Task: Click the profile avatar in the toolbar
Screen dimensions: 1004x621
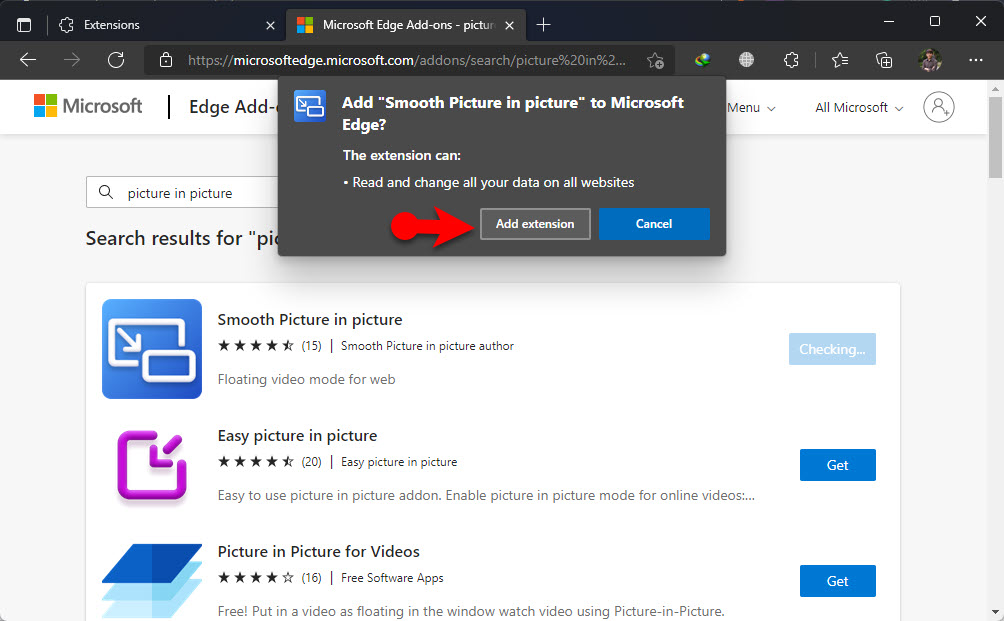Action: 930,60
